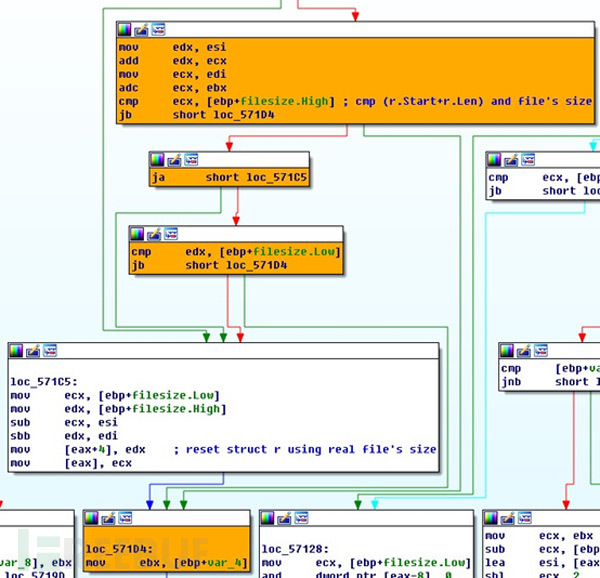Click the color palette icon of the loc_571C5 block
The image size is (600, 578).
[16, 350]
